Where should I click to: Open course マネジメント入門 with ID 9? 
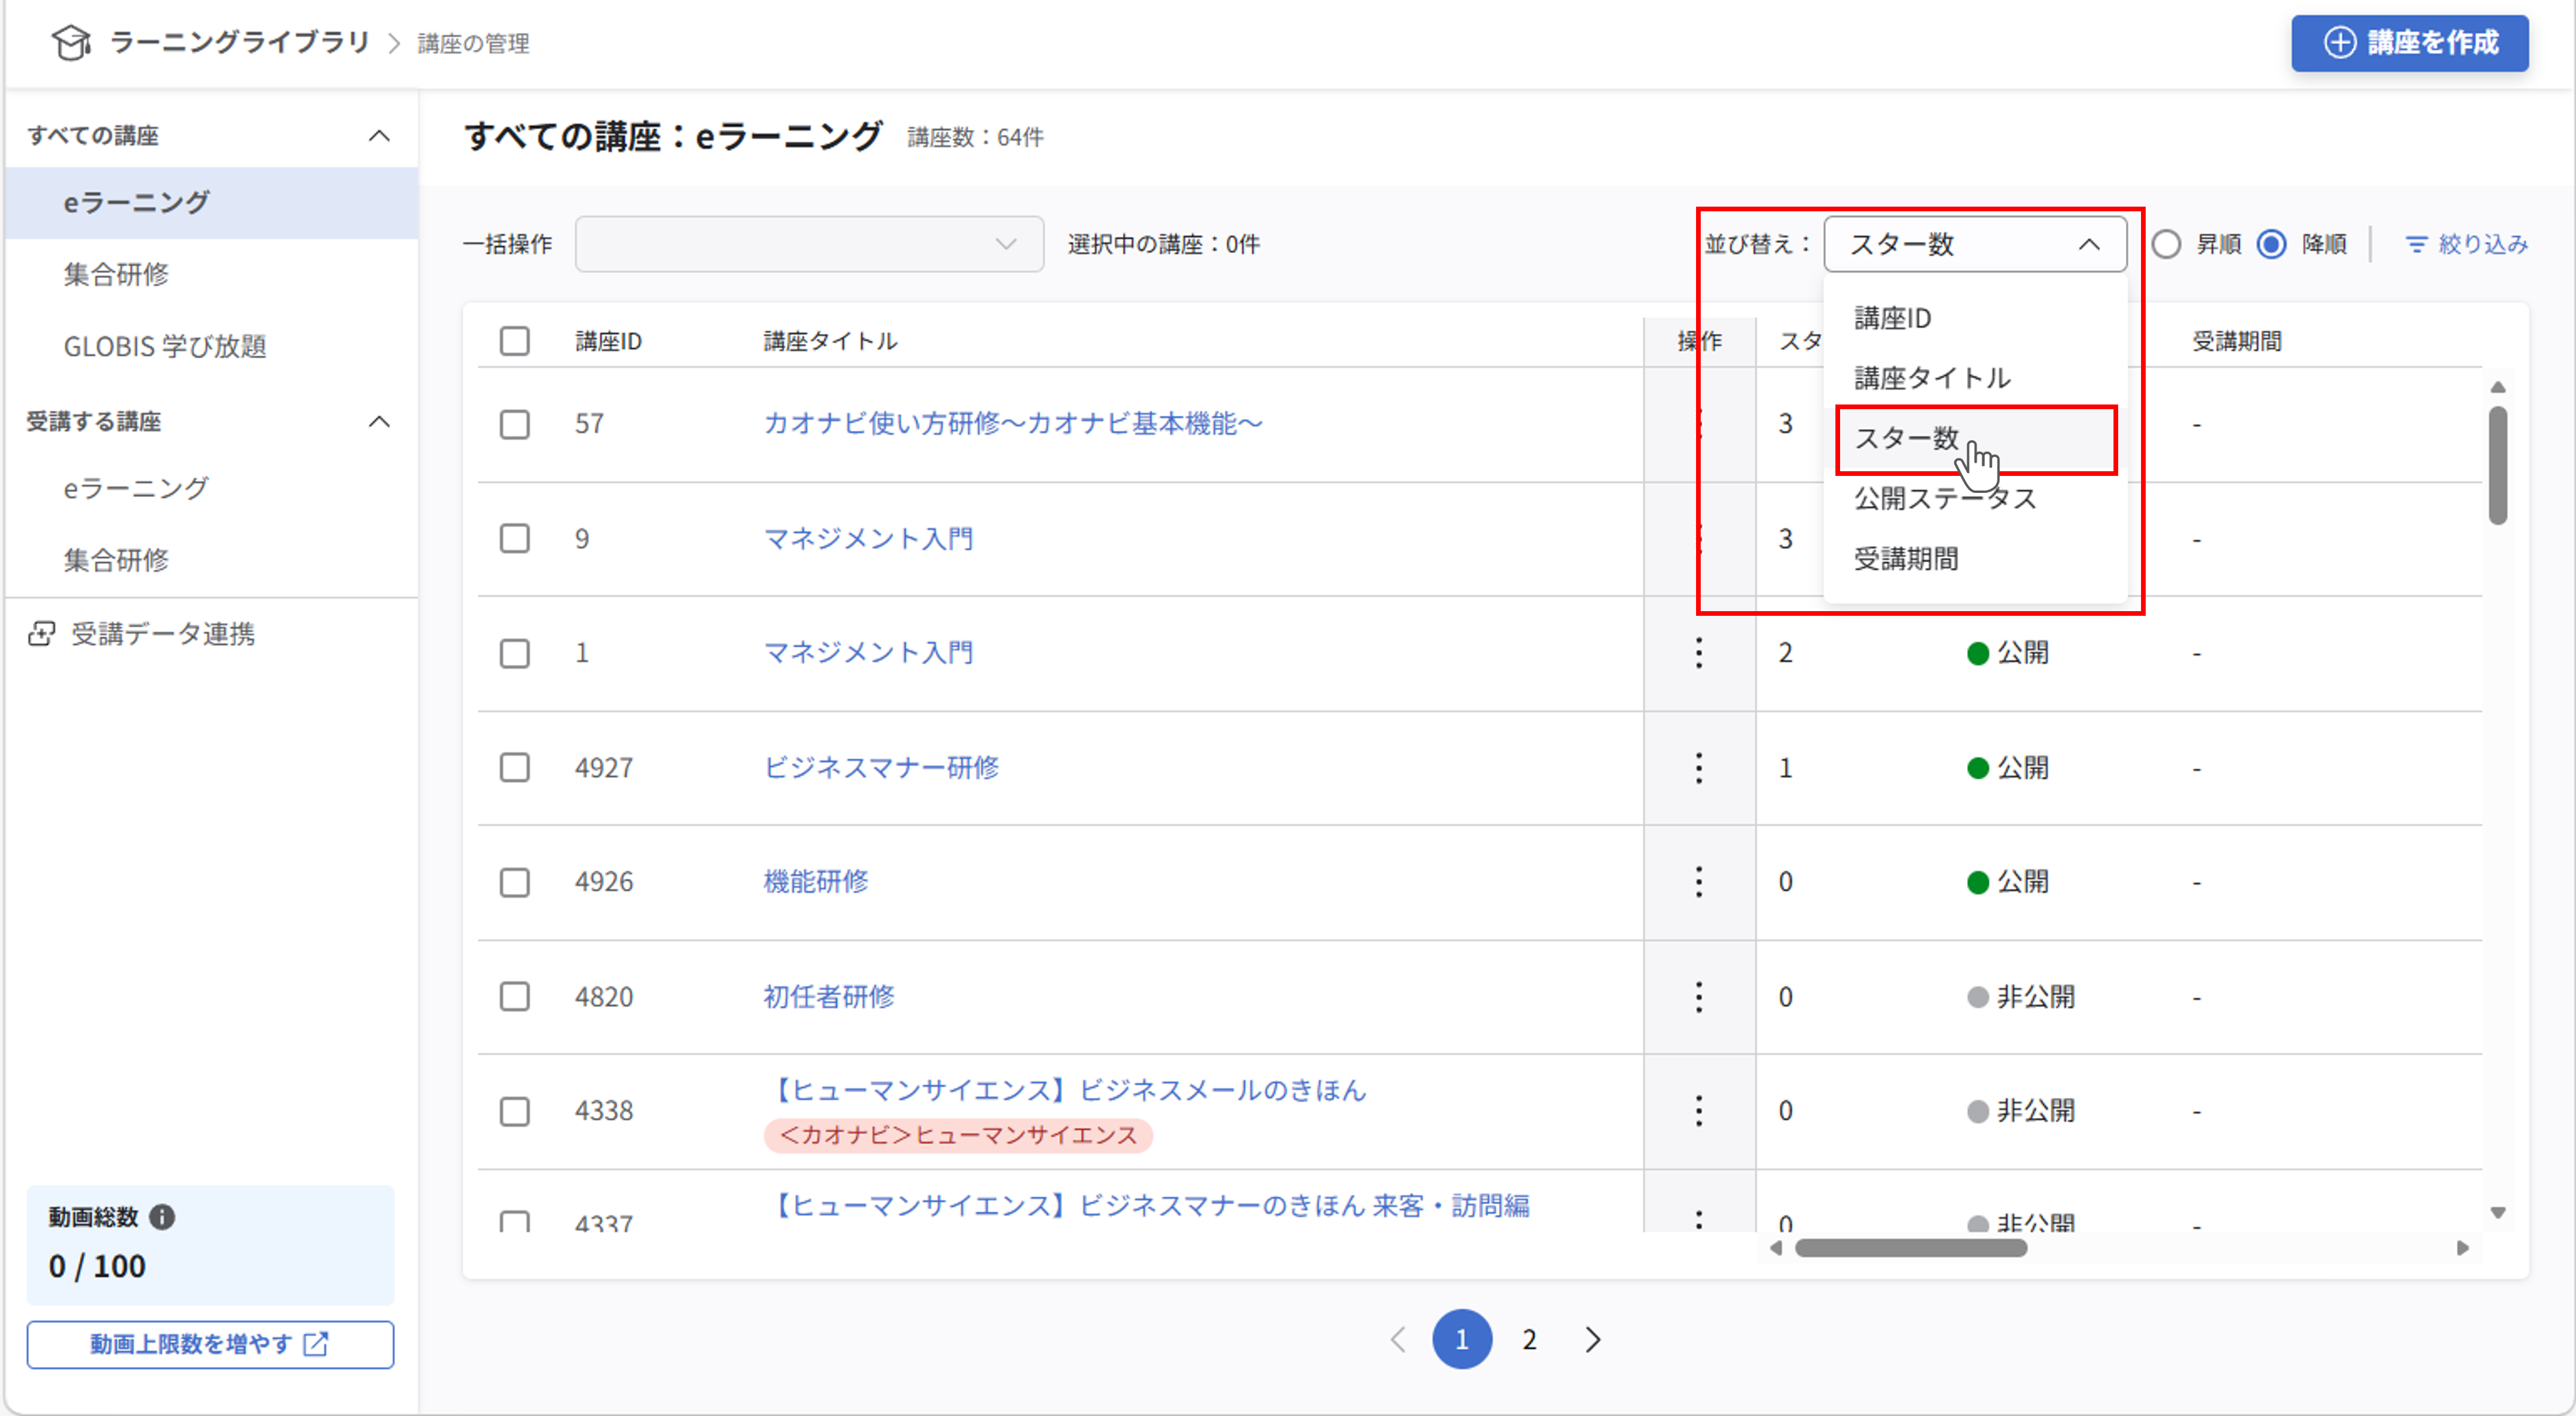click(x=868, y=539)
